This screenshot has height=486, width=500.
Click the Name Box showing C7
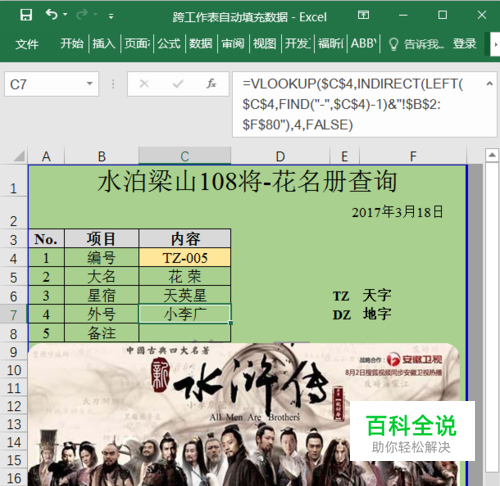tap(52, 84)
